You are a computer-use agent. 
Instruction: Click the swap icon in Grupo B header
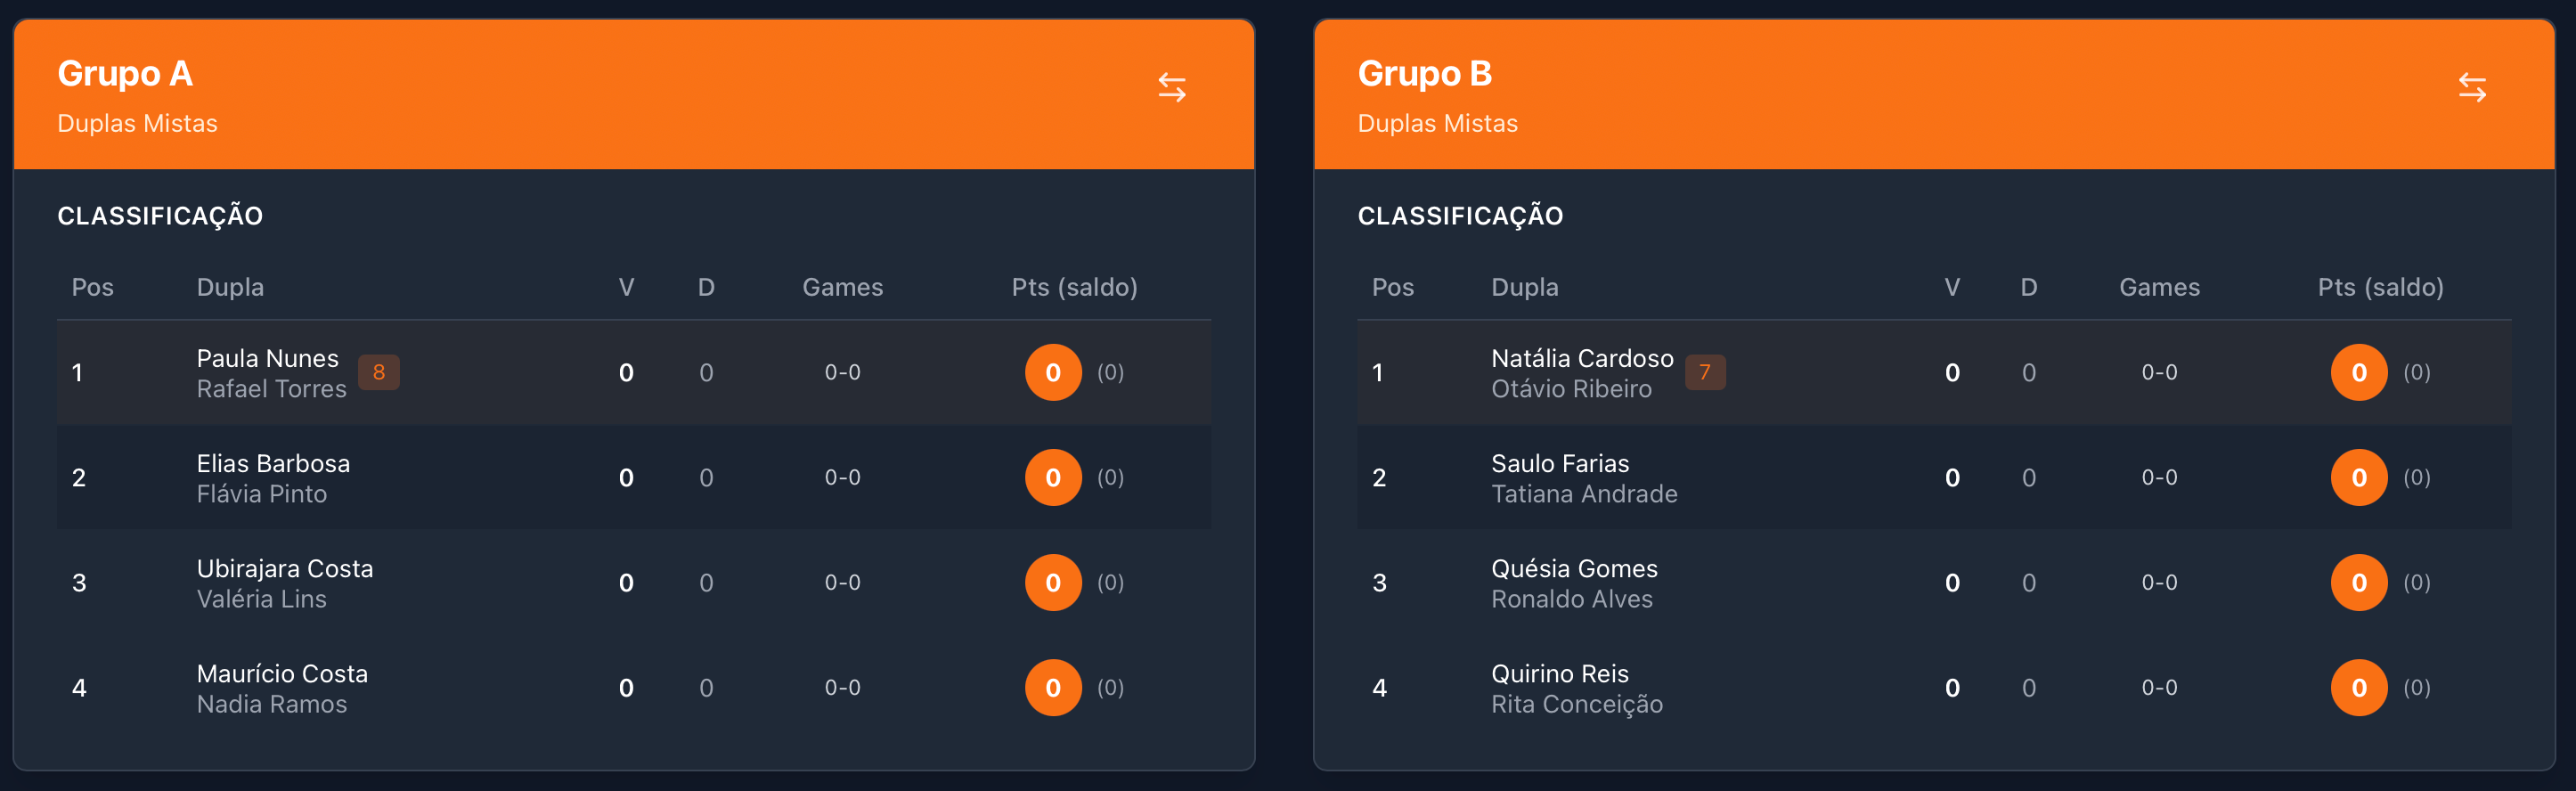2474,86
